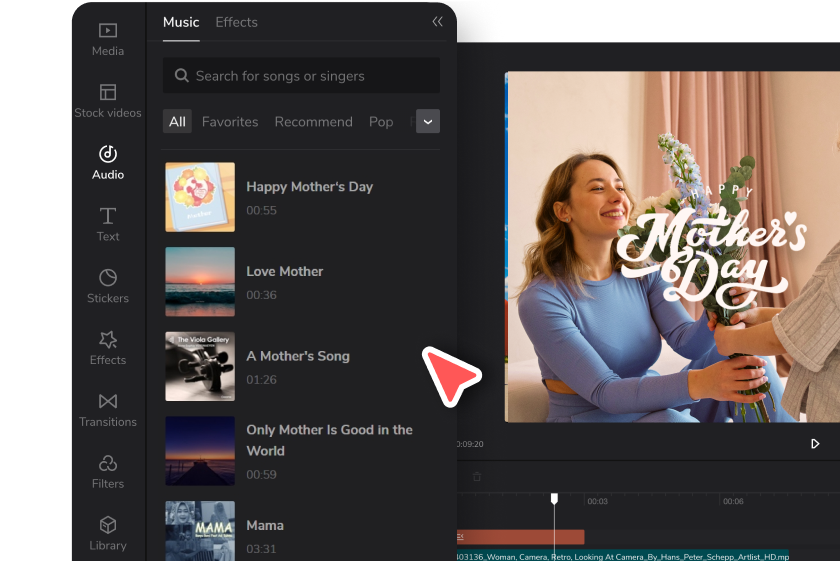Screen dimensions: 840x561
Task: Click the Mother's Day preview canvas
Action: tap(672, 246)
